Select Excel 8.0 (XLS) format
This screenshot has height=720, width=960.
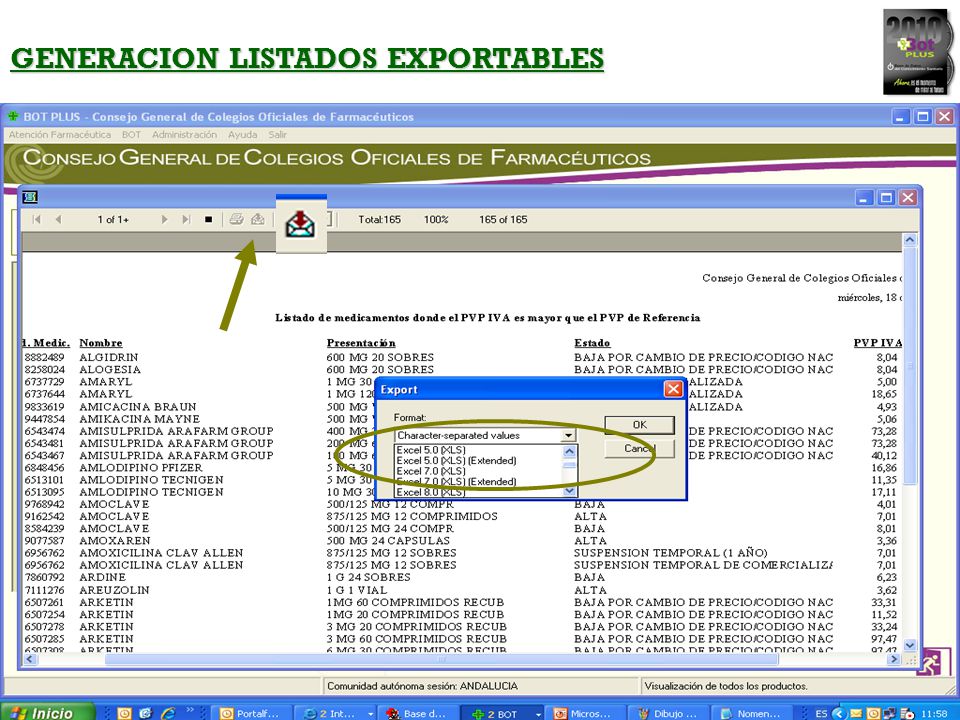430,492
